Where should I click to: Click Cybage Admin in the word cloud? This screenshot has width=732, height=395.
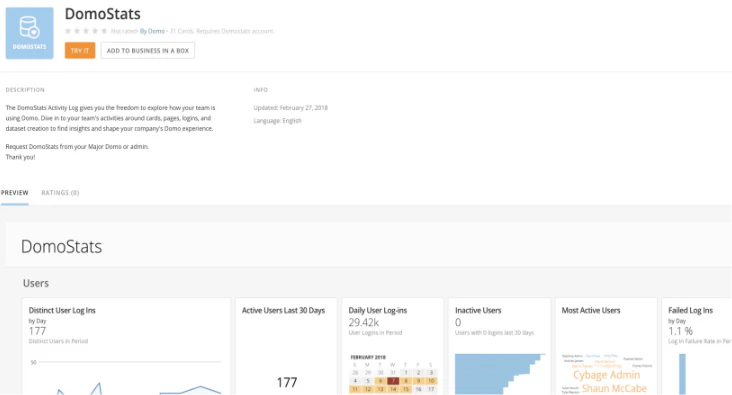pos(606,375)
